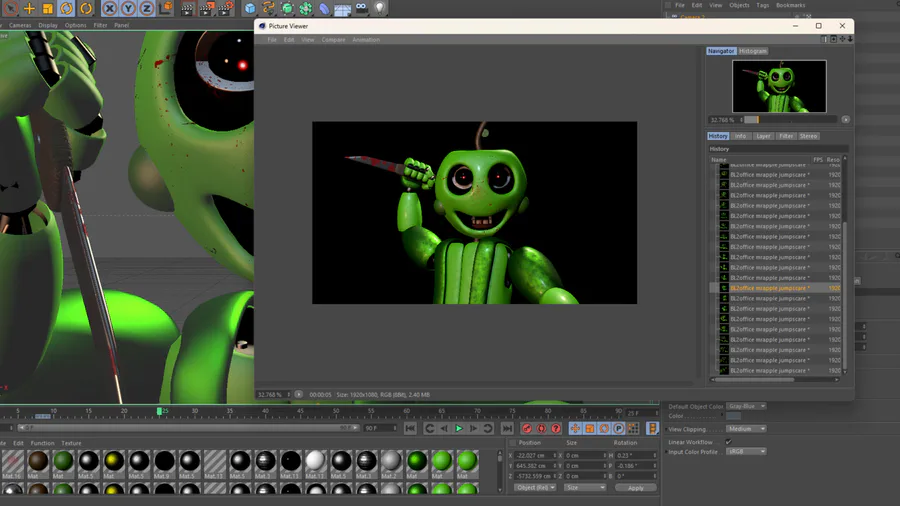Viewport: 900px width, 506px height.
Task: Add a Cube primitive object
Action: (250, 8)
